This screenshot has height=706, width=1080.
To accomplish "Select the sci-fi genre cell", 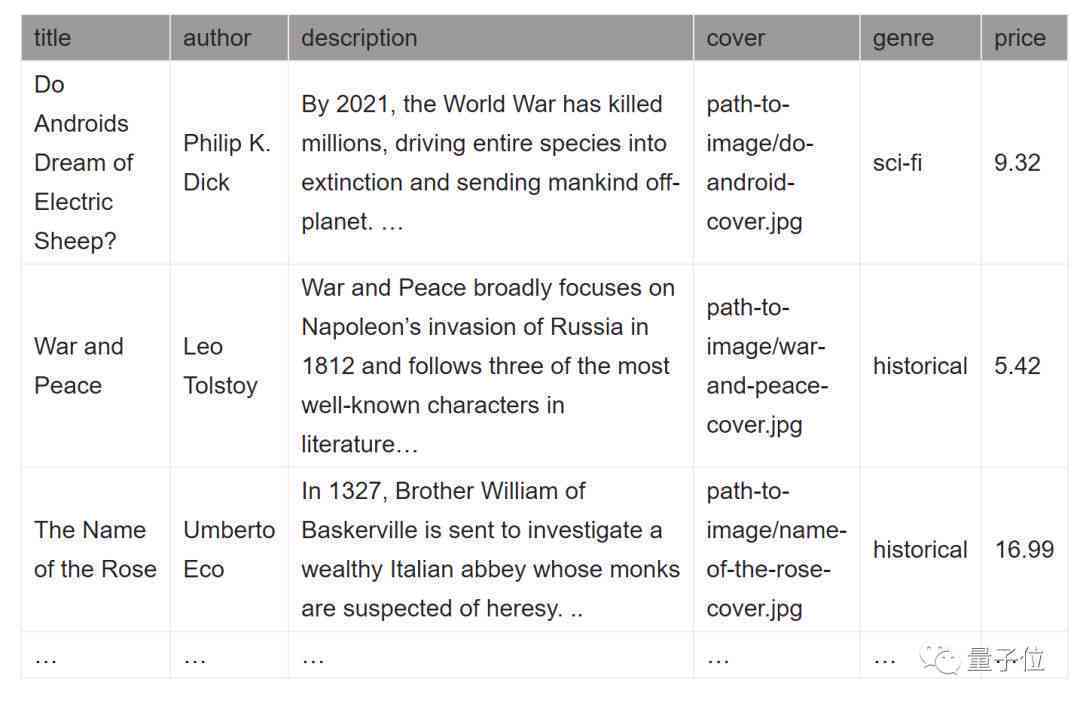I will coord(920,163).
